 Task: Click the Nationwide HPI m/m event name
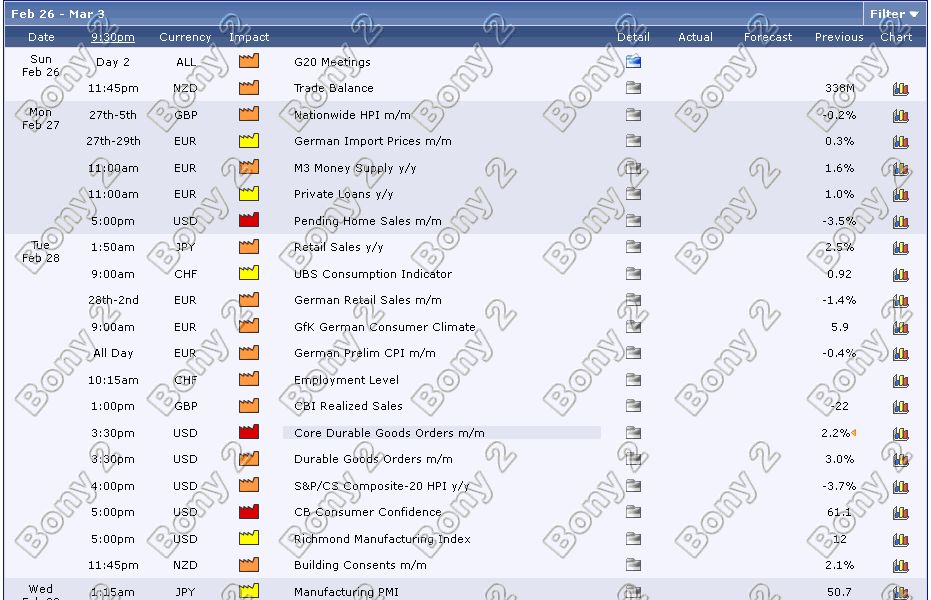click(x=352, y=115)
